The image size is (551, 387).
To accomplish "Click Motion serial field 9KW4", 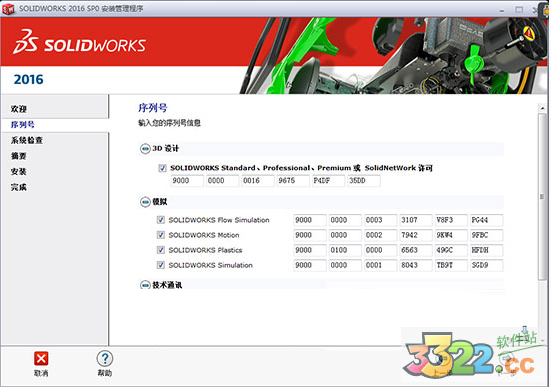I will (451, 235).
